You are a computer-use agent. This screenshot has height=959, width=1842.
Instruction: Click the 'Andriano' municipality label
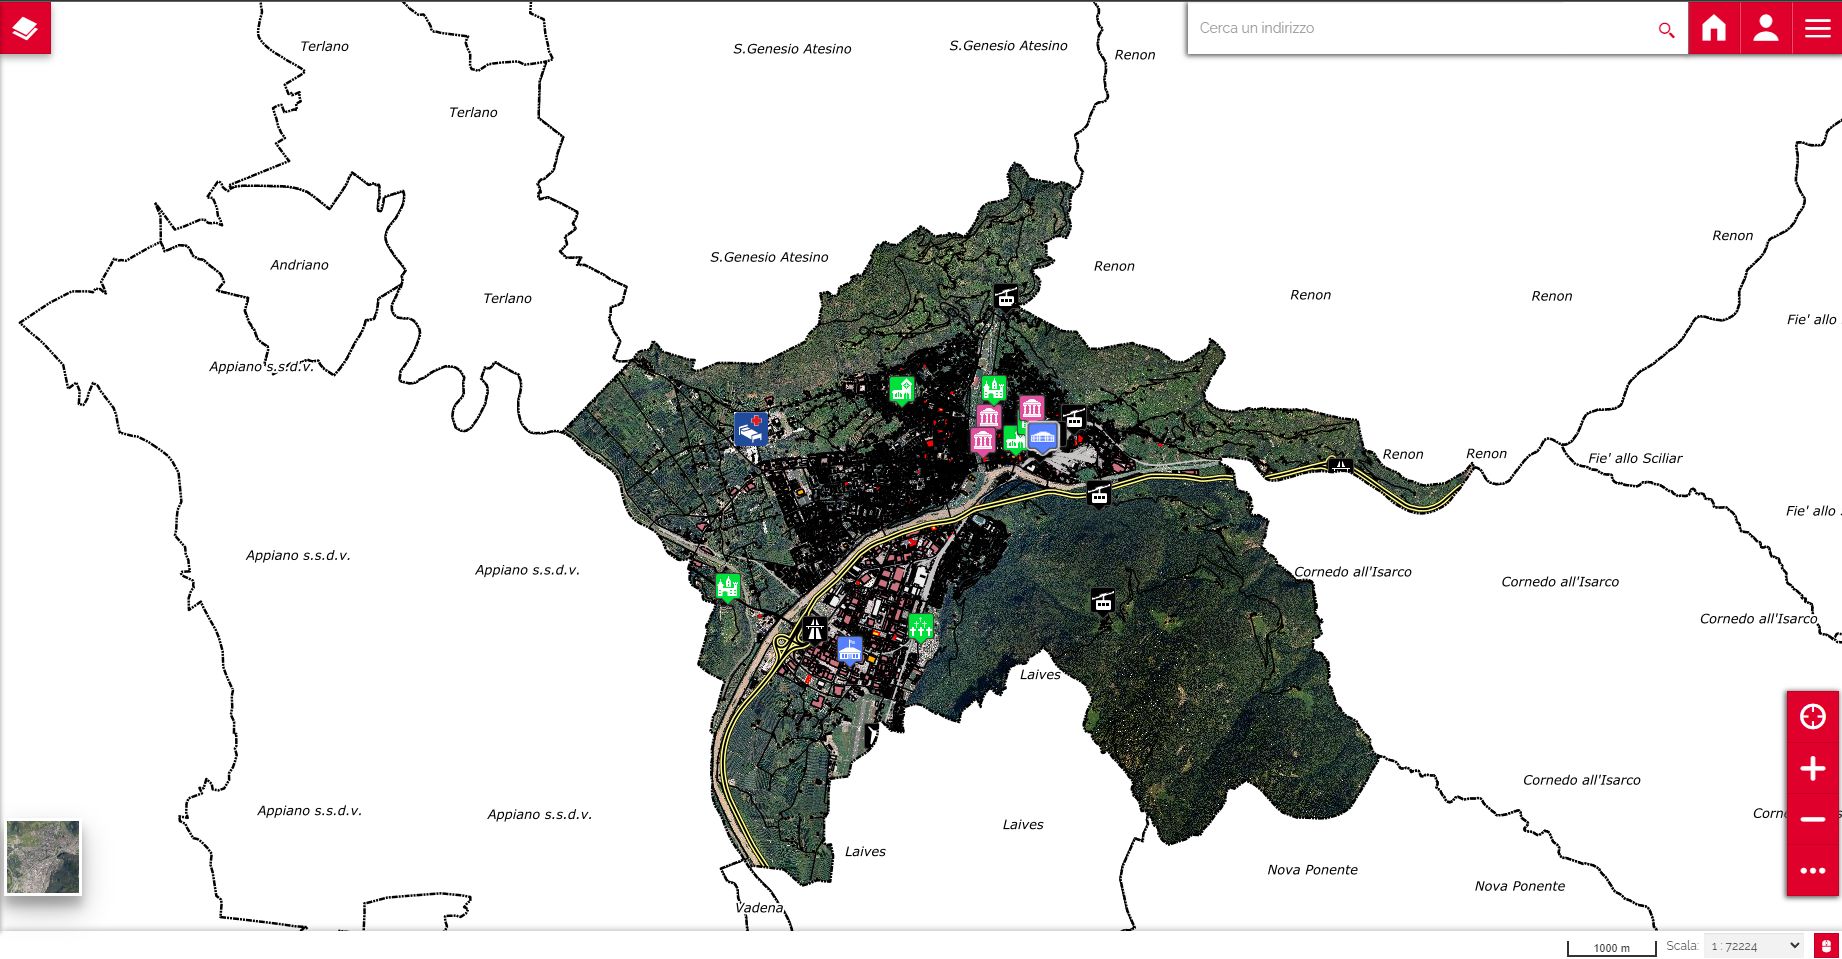pyautogui.click(x=299, y=265)
